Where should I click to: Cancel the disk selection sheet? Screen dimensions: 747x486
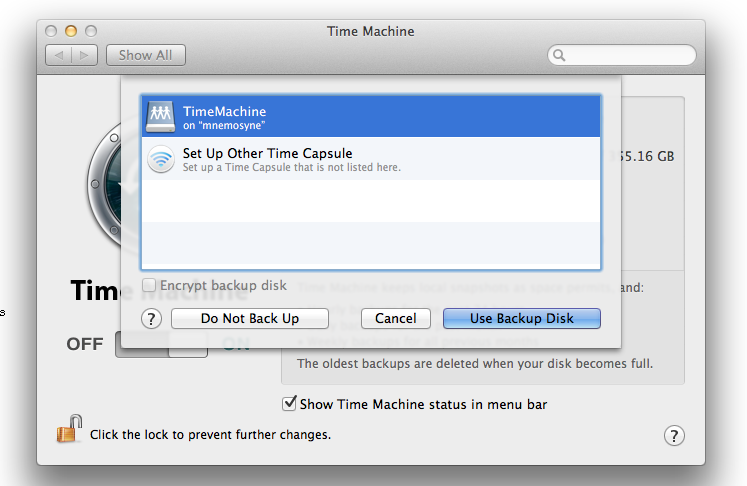click(395, 318)
